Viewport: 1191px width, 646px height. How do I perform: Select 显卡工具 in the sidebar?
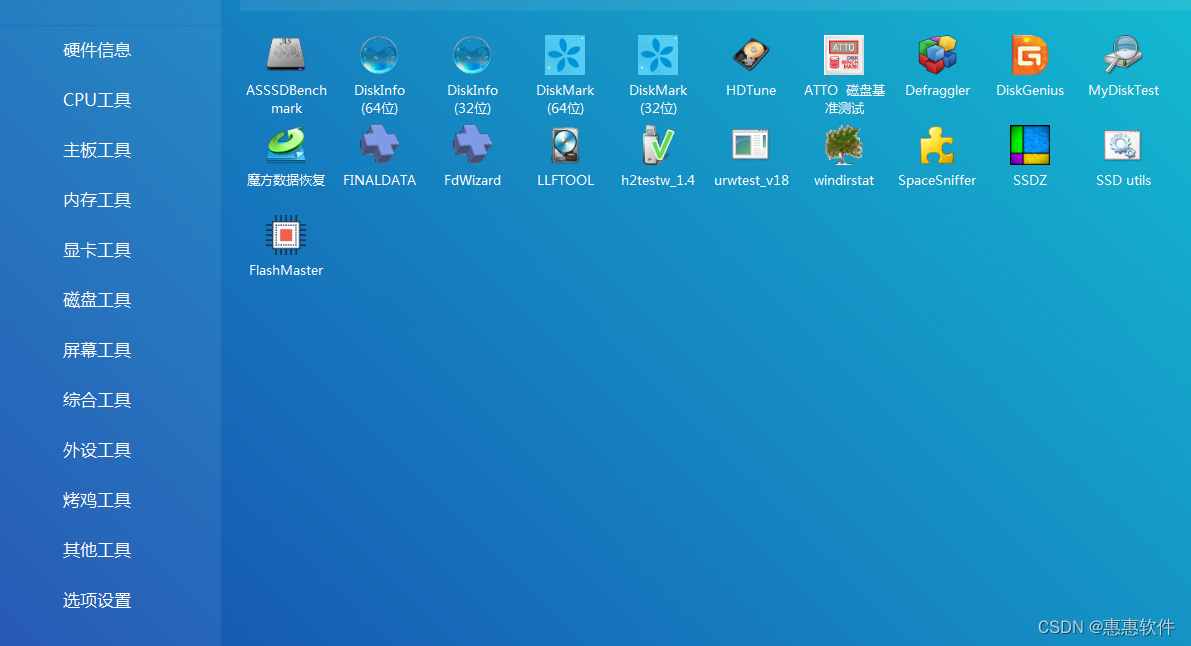pos(97,250)
